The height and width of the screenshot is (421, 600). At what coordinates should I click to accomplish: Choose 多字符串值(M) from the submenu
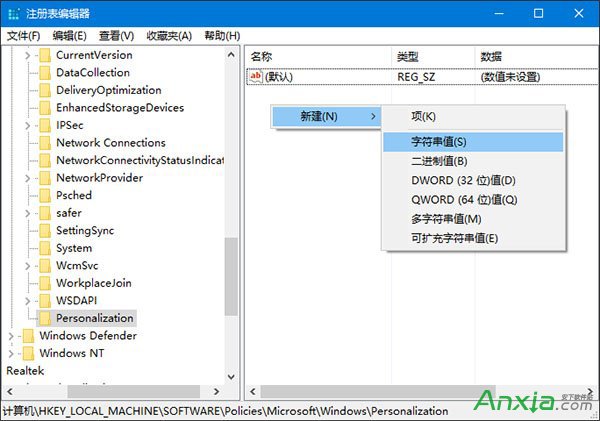click(x=473, y=219)
